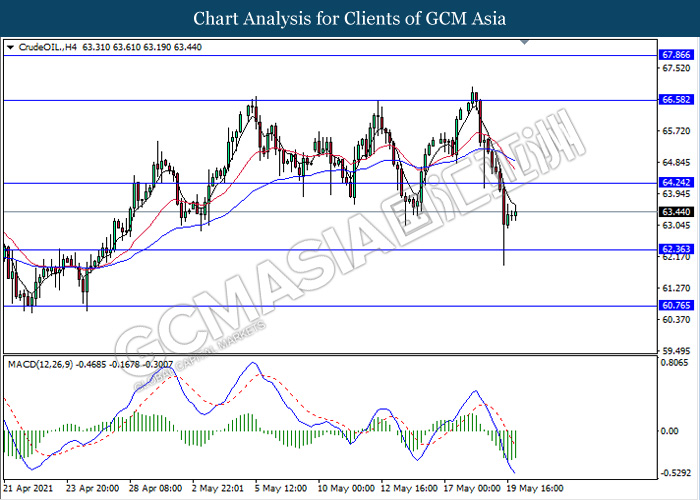Click the 23 Apr 20:00 time label
The image size is (700, 500).
point(92,488)
